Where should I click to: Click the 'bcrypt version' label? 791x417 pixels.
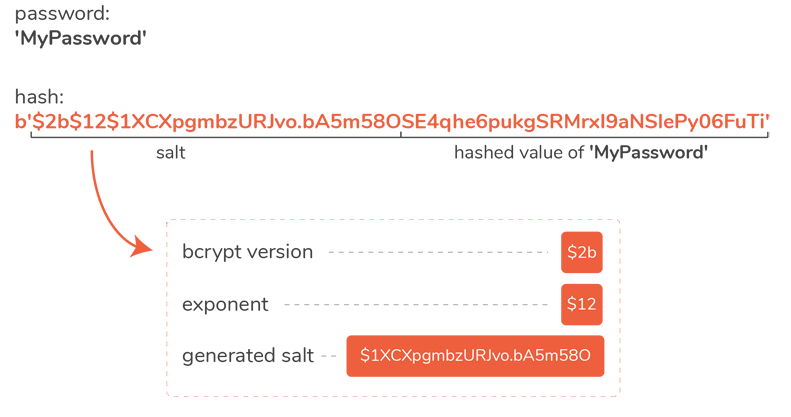pyautogui.click(x=247, y=252)
